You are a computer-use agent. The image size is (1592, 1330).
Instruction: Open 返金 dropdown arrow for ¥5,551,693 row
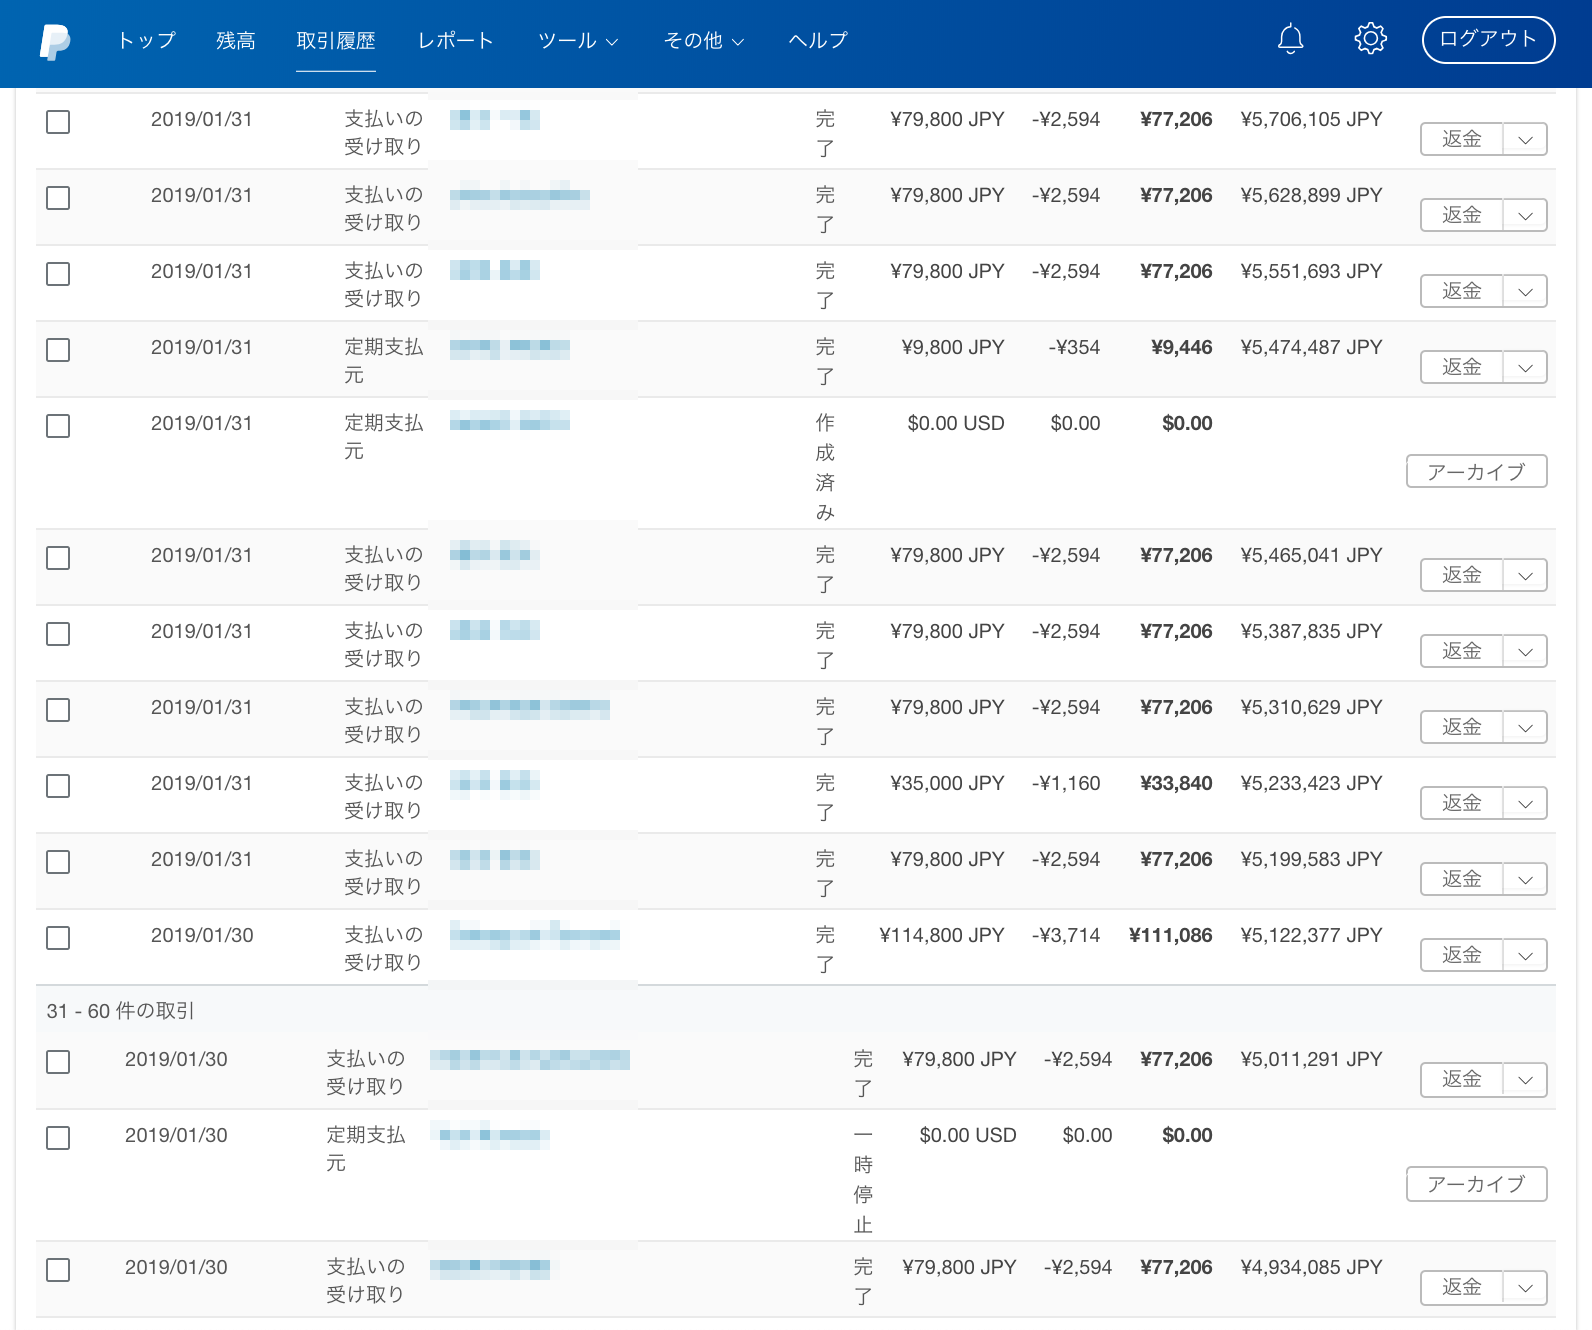click(1525, 291)
